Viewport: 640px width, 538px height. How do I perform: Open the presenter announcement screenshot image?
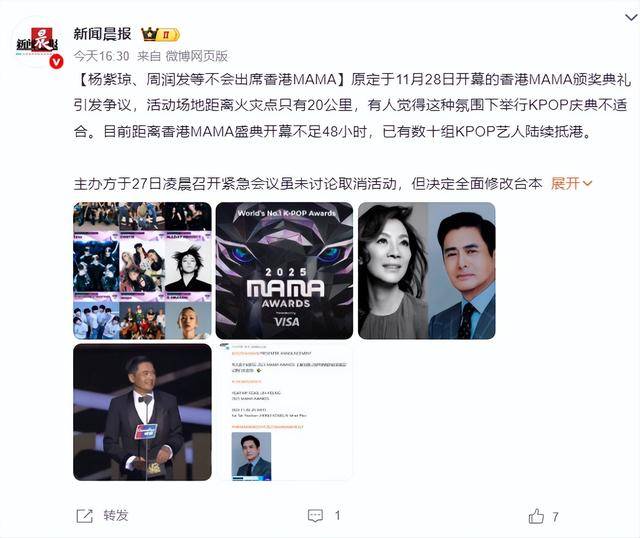coord(284,412)
